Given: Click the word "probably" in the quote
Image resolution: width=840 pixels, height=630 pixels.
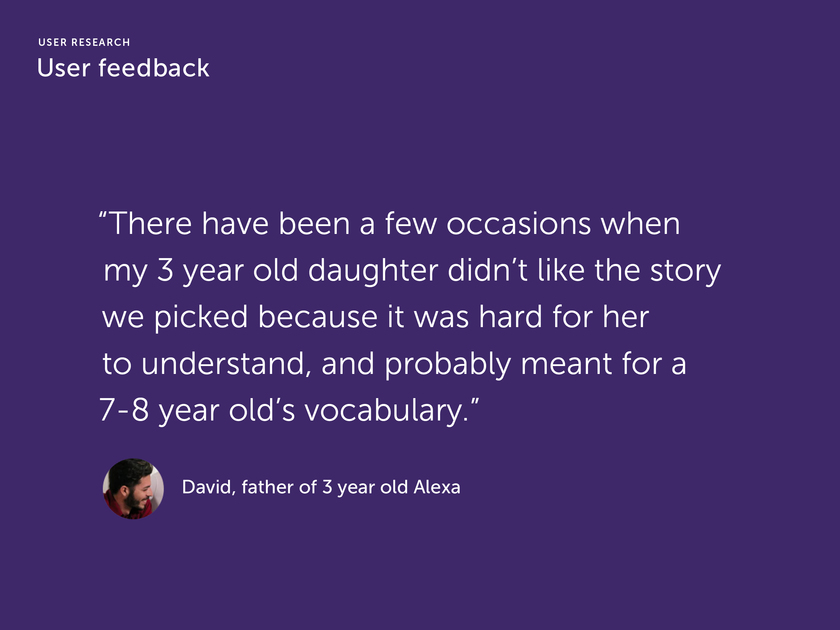Looking at the screenshot, I should 448,365.
